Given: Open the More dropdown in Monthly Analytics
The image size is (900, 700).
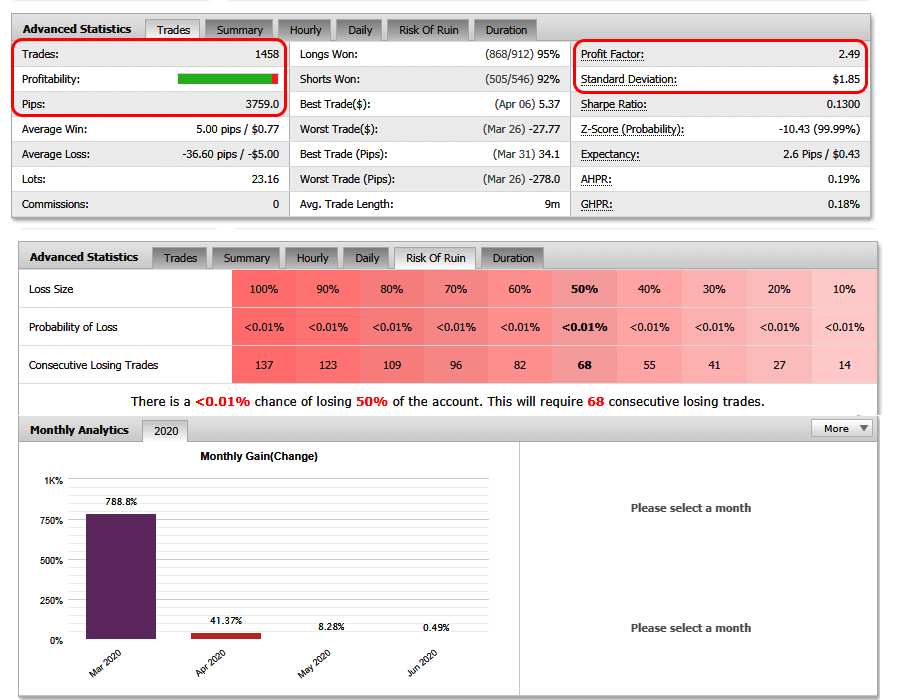Looking at the screenshot, I should [x=845, y=428].
